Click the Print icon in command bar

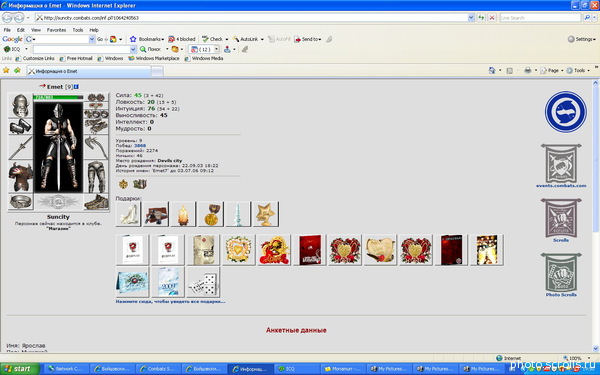(528, 70)
